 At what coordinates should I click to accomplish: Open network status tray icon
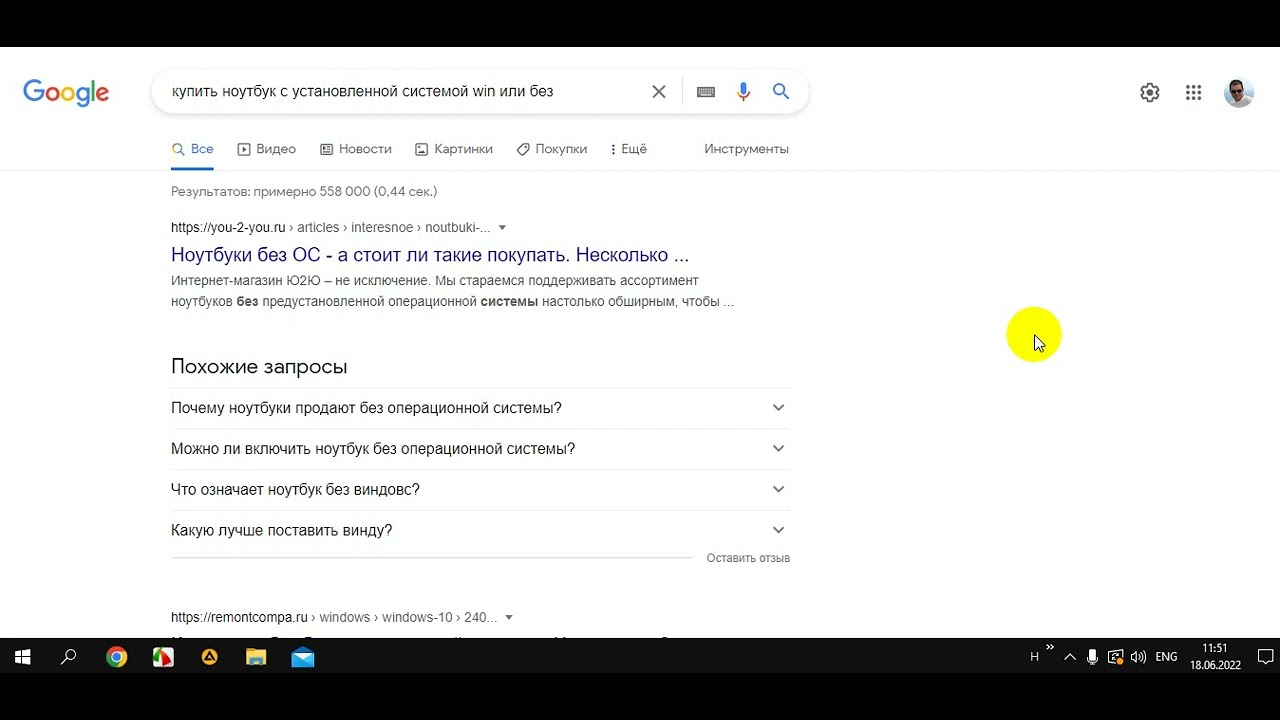click(1115, 657)
